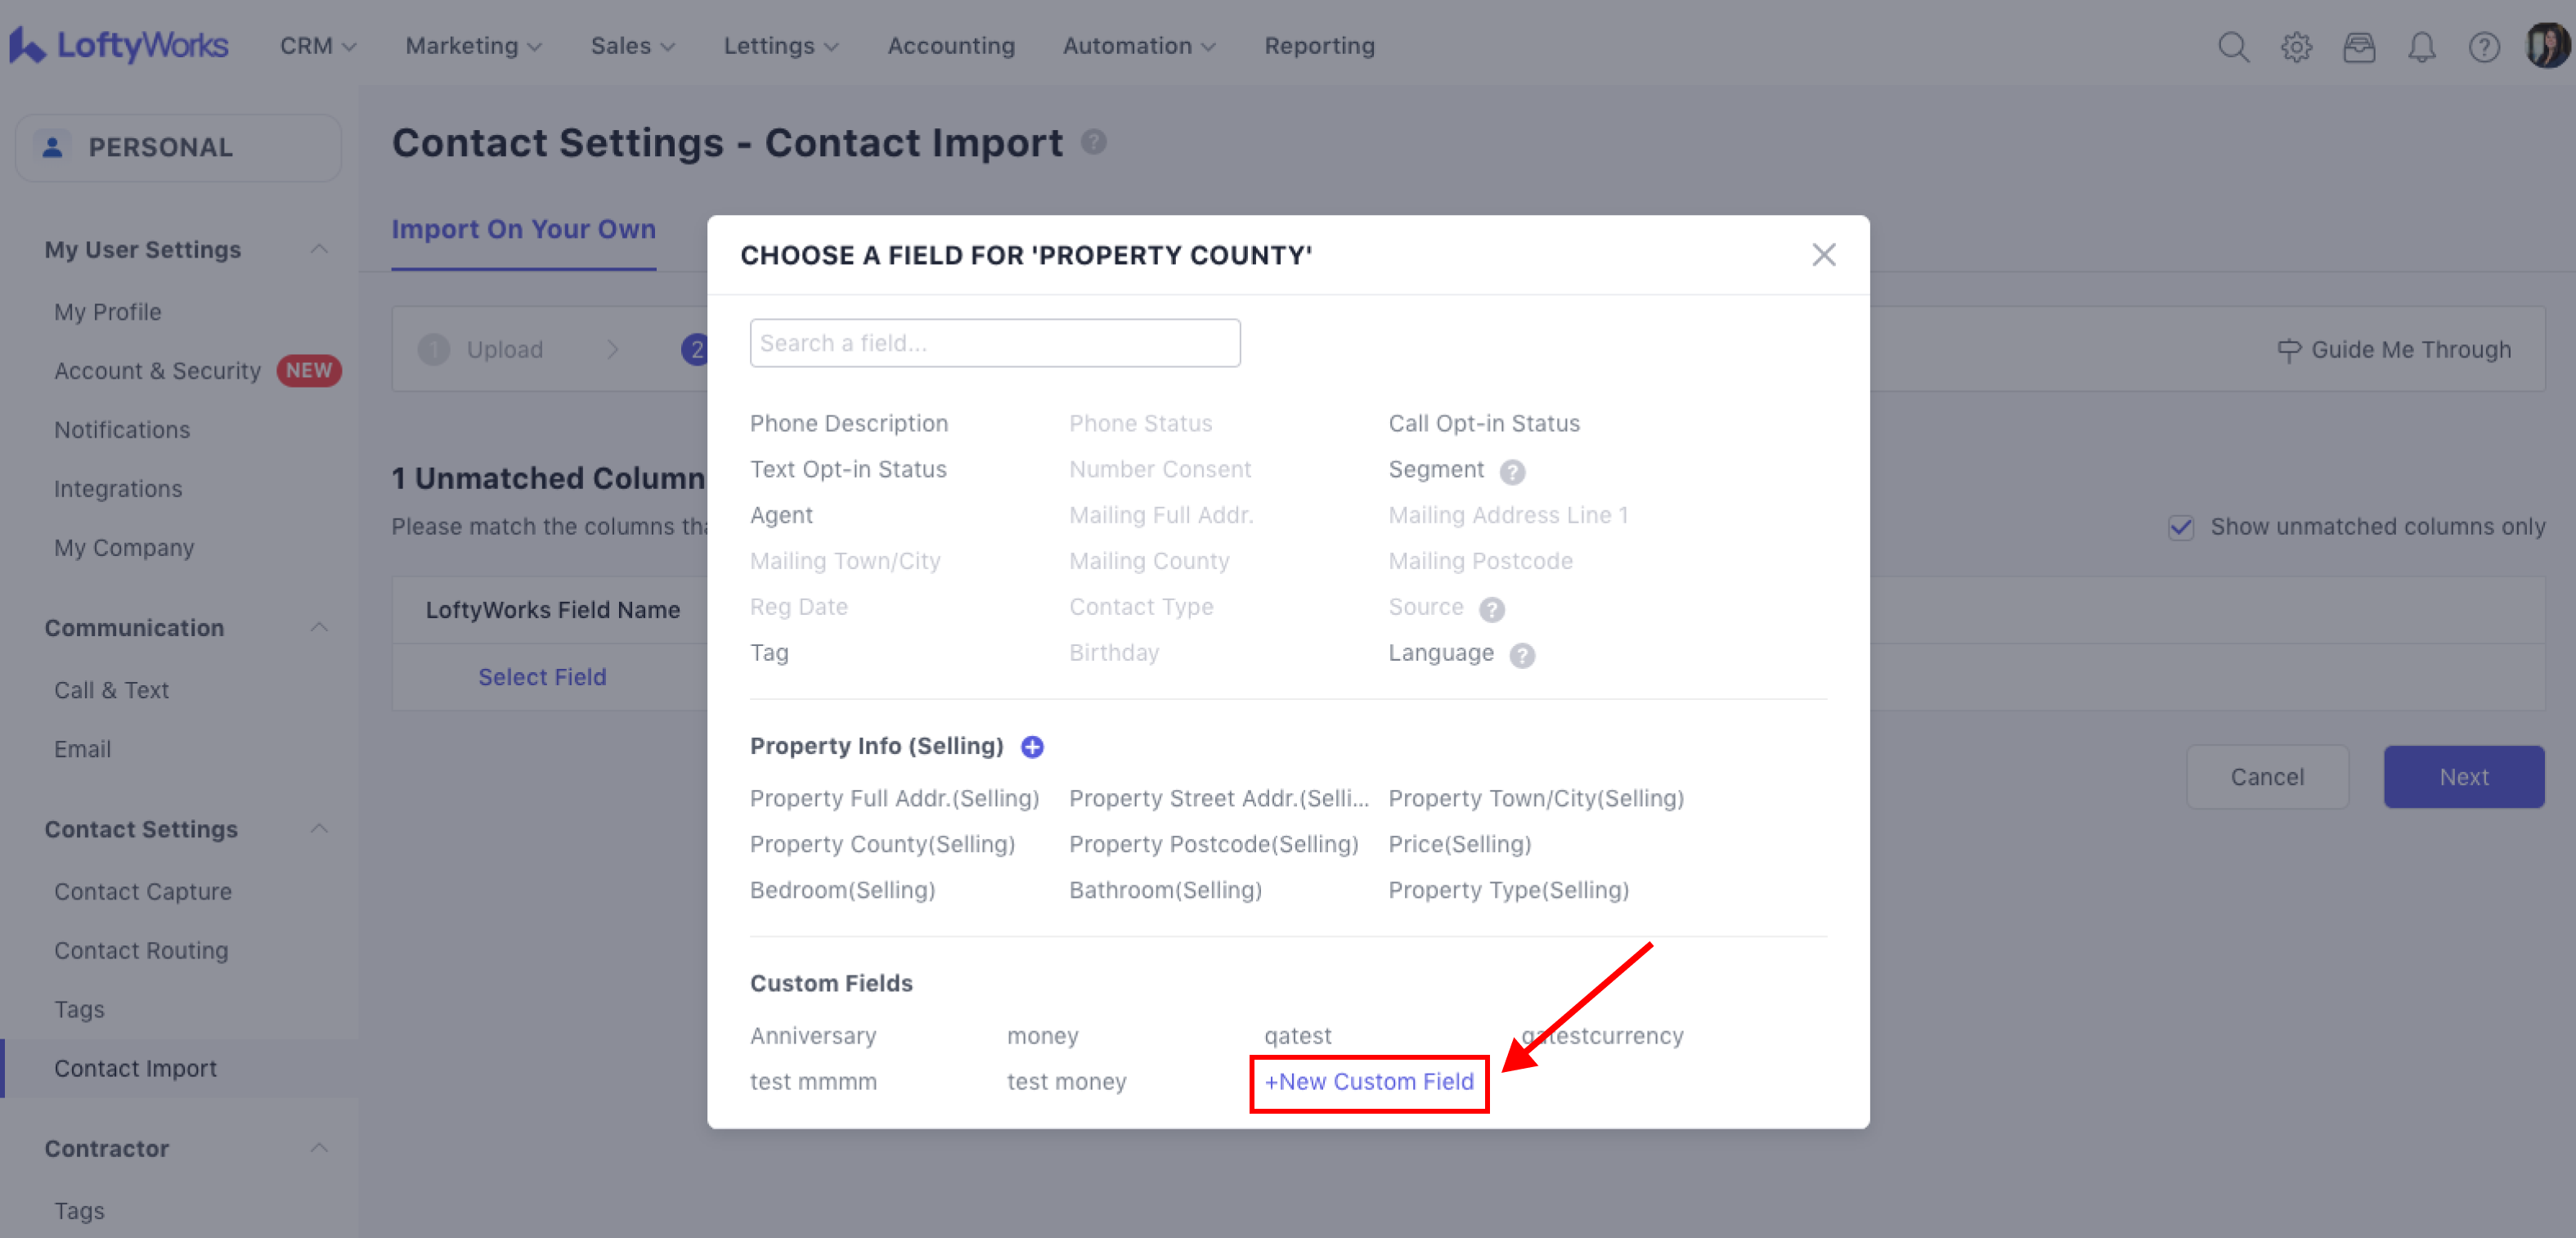Open the Reporting menu item
2576x1238 pixels.
point(1319,46)
